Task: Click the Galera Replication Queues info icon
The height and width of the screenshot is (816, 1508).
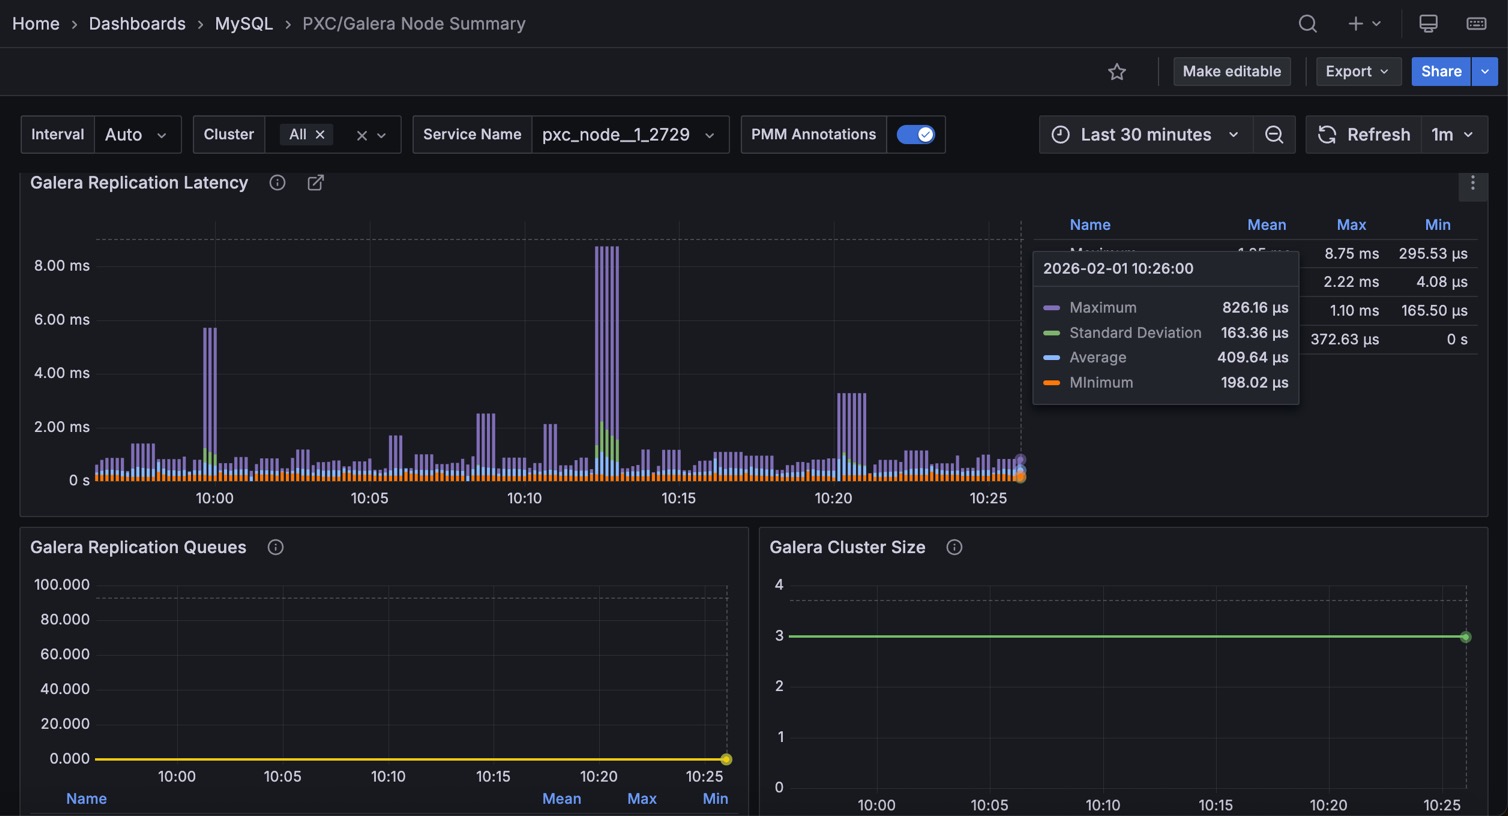Action: pos(275,547)
